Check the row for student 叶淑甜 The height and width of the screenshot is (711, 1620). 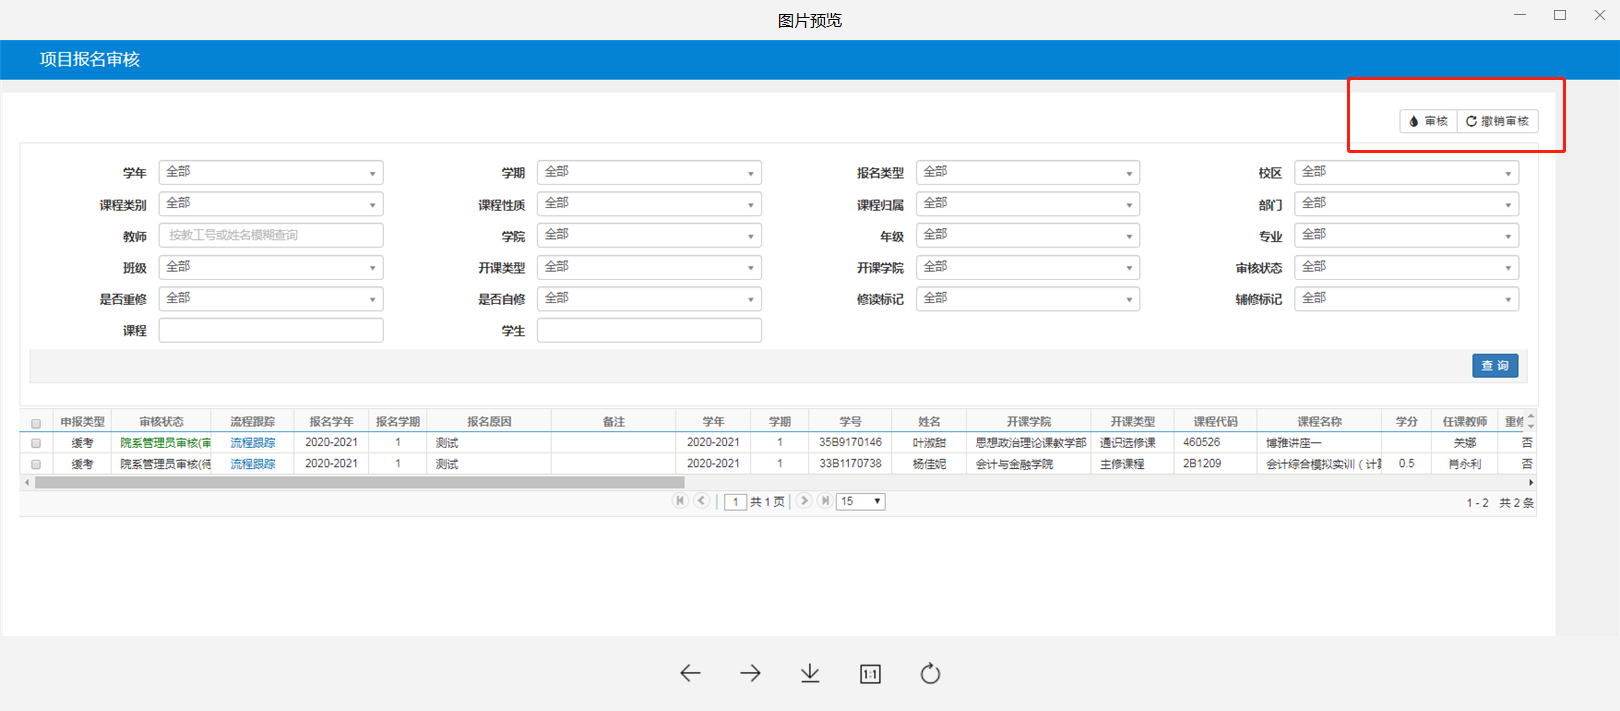tap(36, 443)
